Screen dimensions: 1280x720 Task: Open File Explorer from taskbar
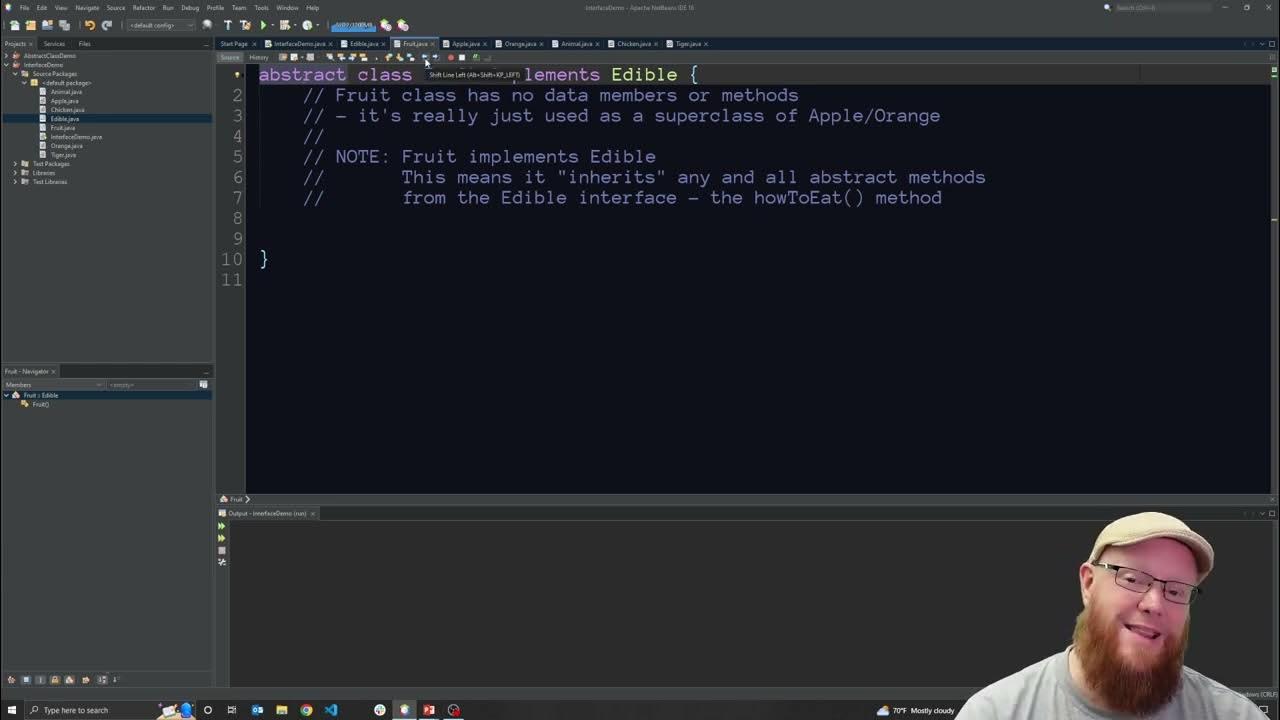point(282,710)
